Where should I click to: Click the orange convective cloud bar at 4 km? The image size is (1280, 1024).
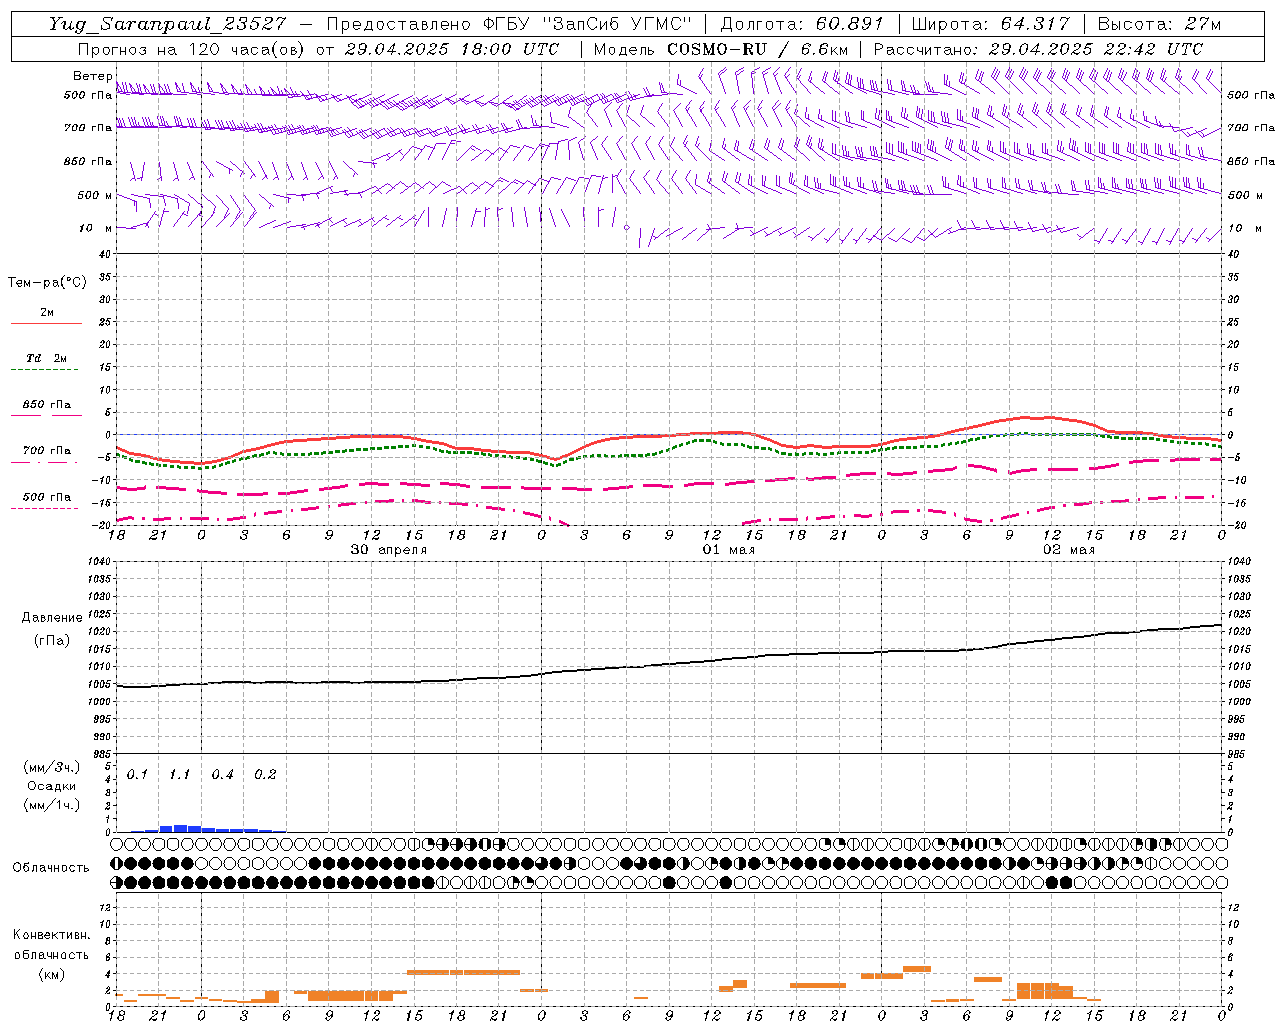(463, 972)
